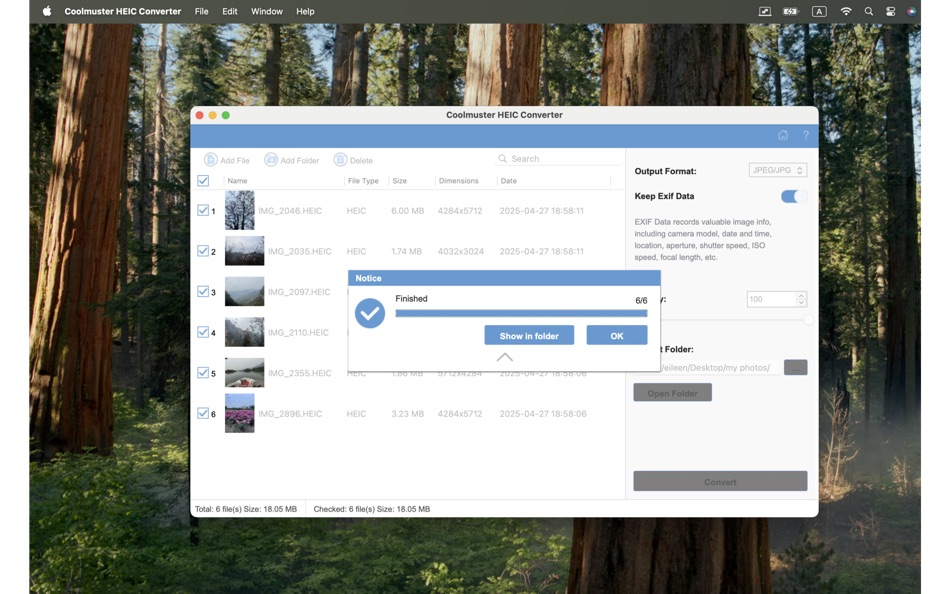The image size is (950, 594).
Task: Open the File menu
Action: click(x=201, y=11)
